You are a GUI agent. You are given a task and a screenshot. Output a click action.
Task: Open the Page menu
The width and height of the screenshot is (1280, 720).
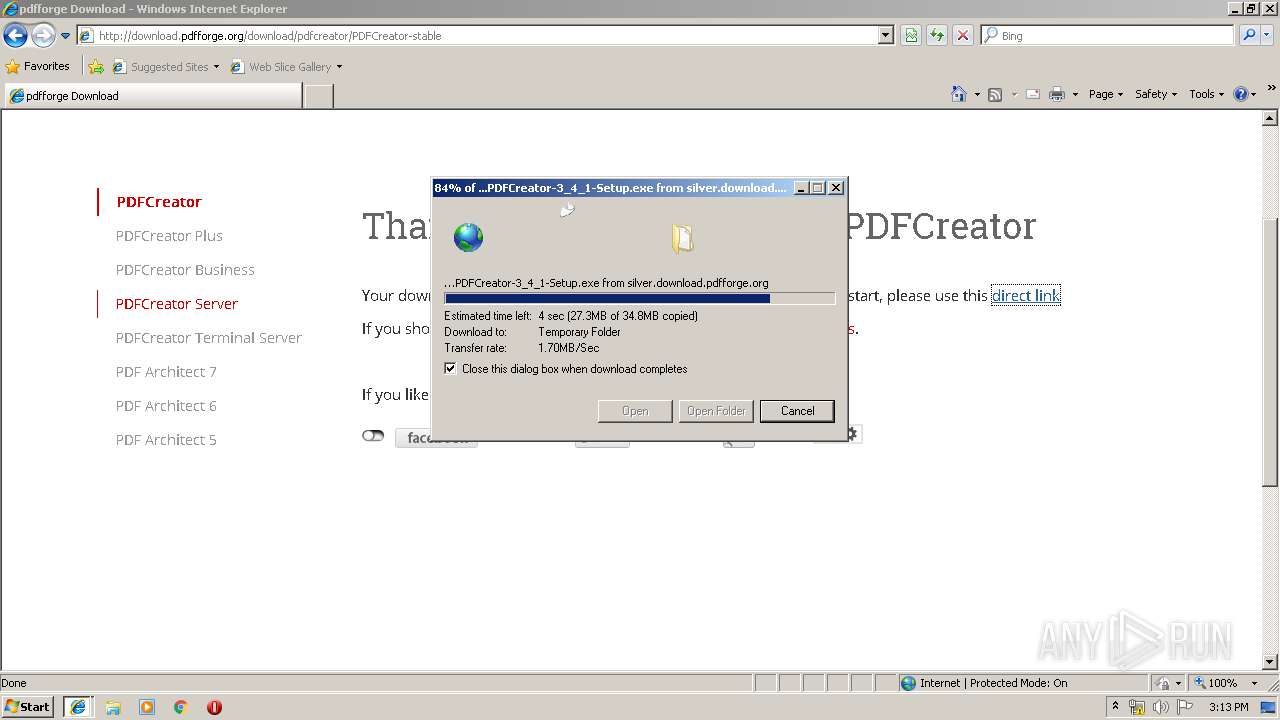(1105, 94)
